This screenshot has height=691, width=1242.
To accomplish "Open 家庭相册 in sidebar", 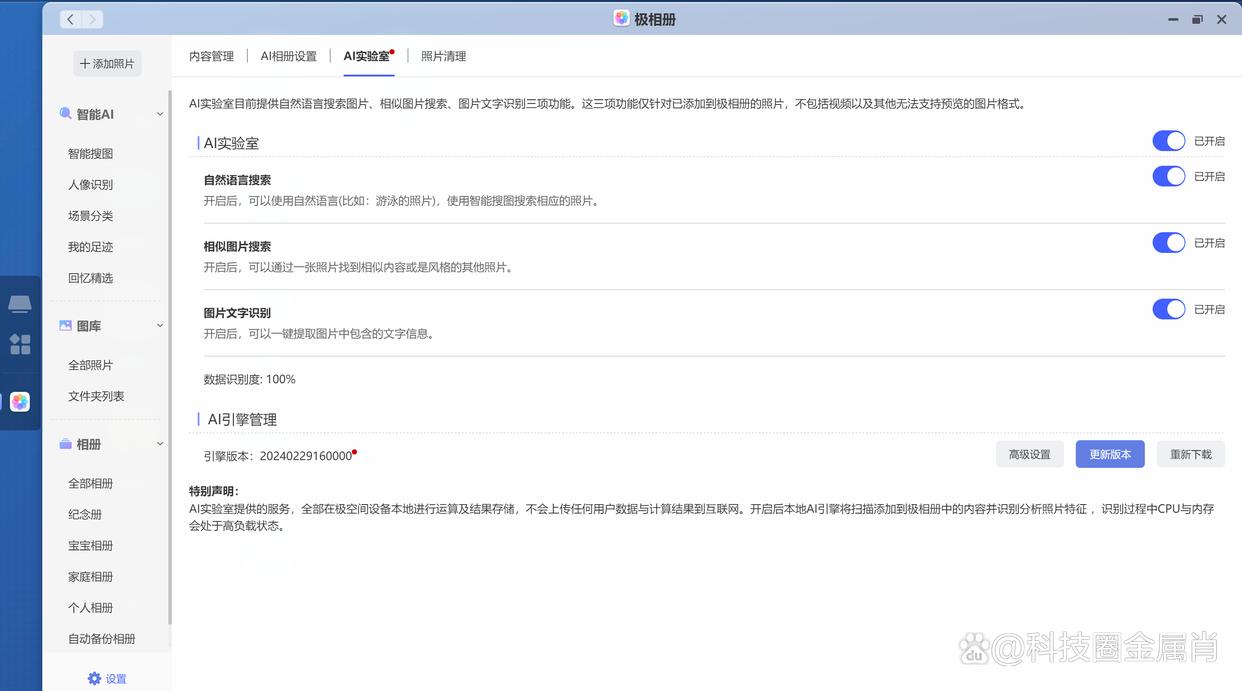I will [91, 576].
